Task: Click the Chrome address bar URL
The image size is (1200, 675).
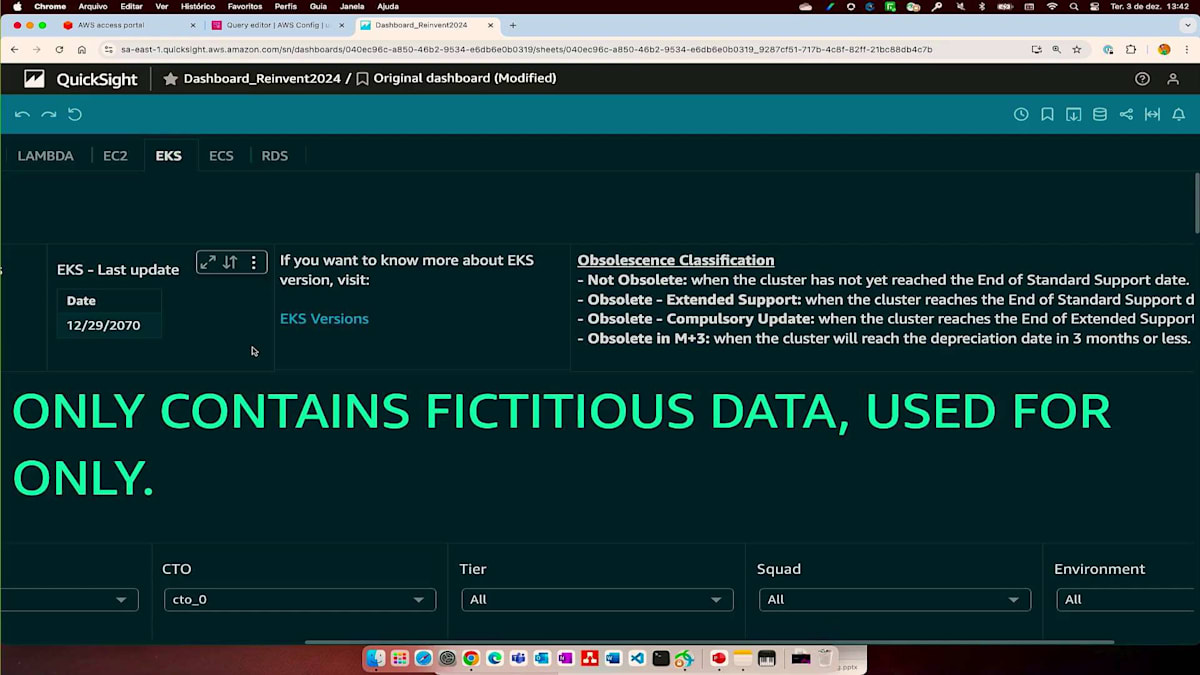Action: coord(527,49)
